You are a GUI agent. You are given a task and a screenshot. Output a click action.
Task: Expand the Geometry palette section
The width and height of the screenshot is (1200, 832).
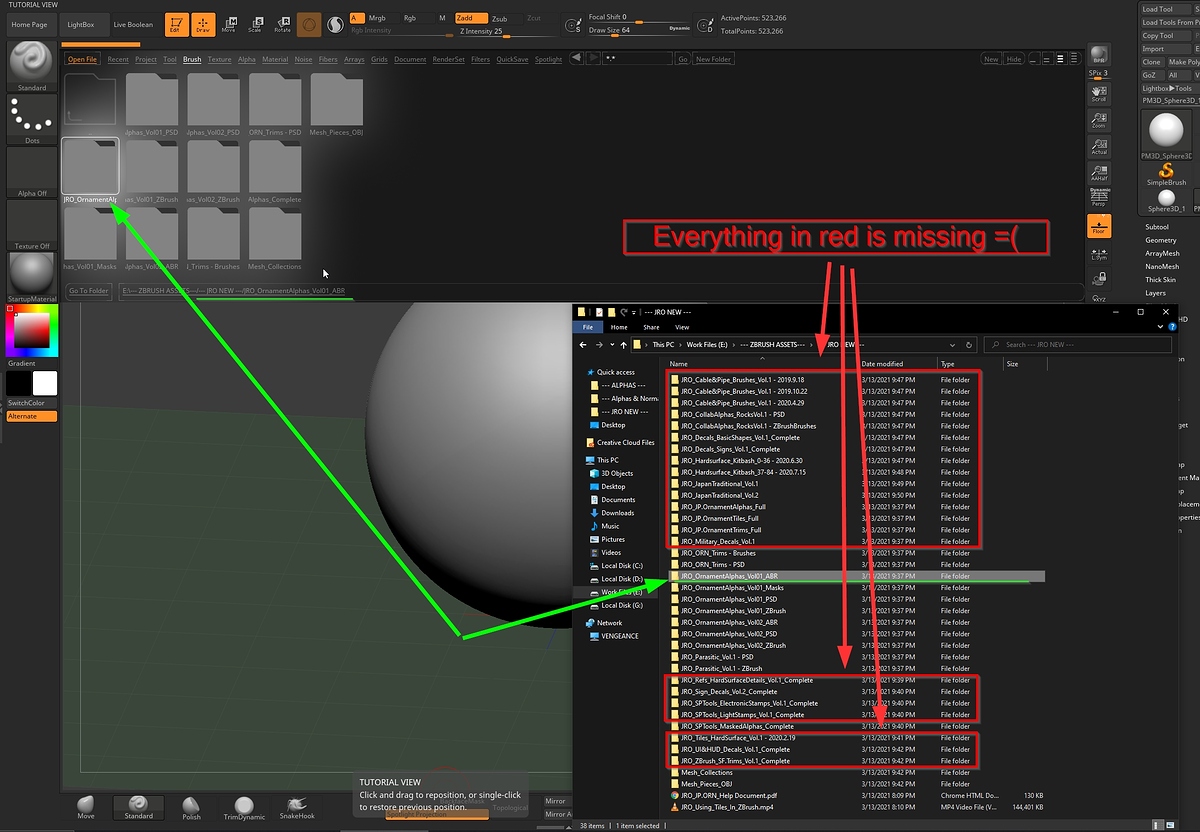pyautogui.click(x=1161, y=240)
